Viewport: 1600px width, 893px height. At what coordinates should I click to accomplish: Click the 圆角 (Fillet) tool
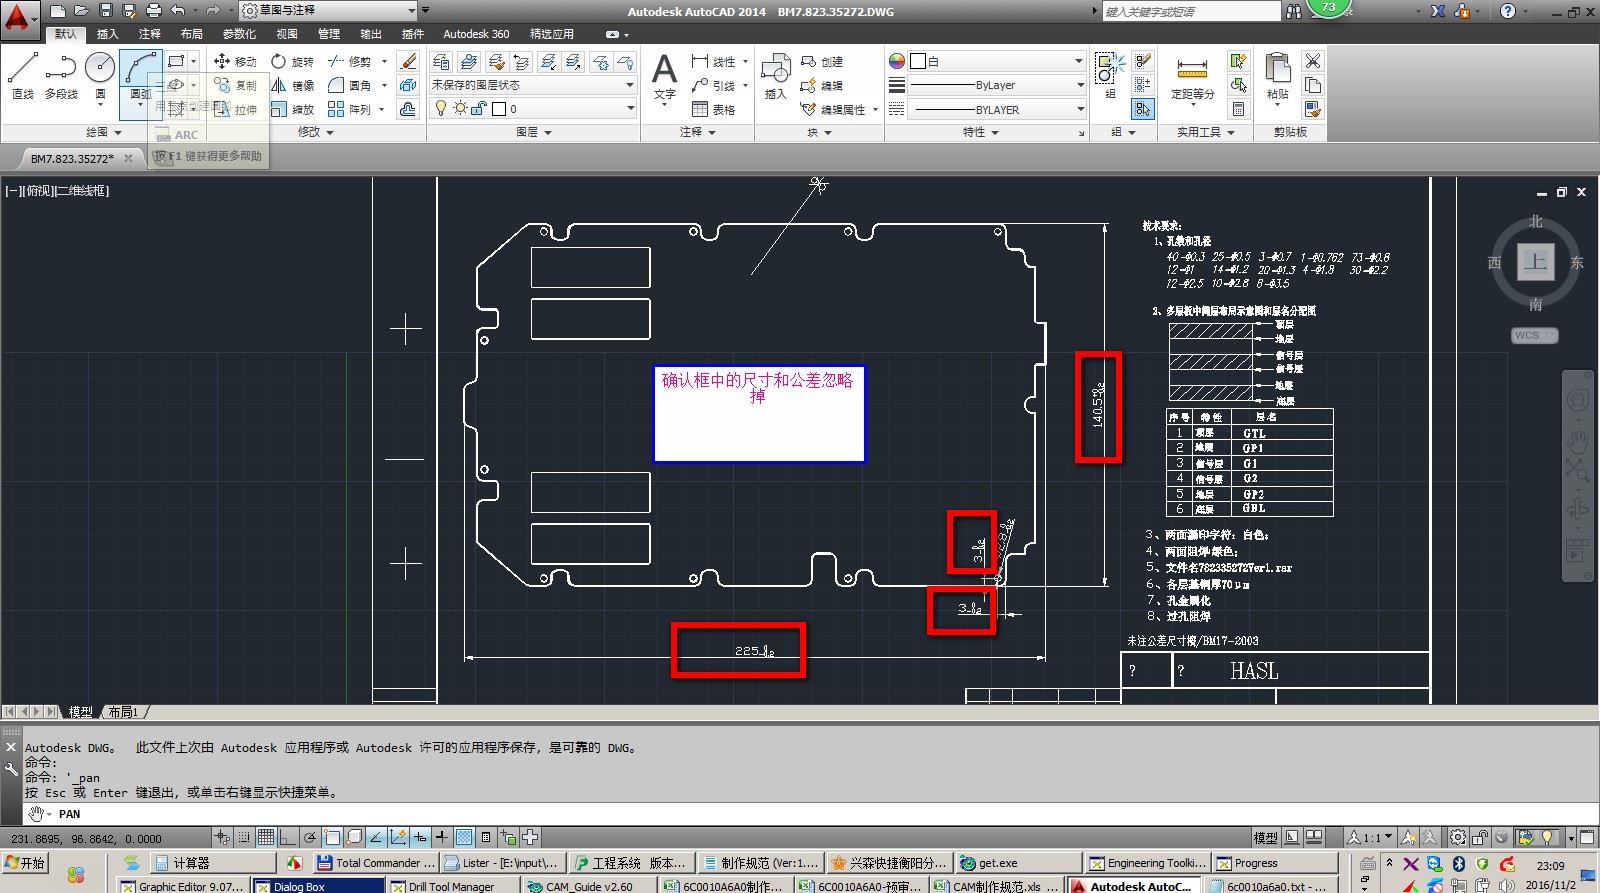(349, 85)
